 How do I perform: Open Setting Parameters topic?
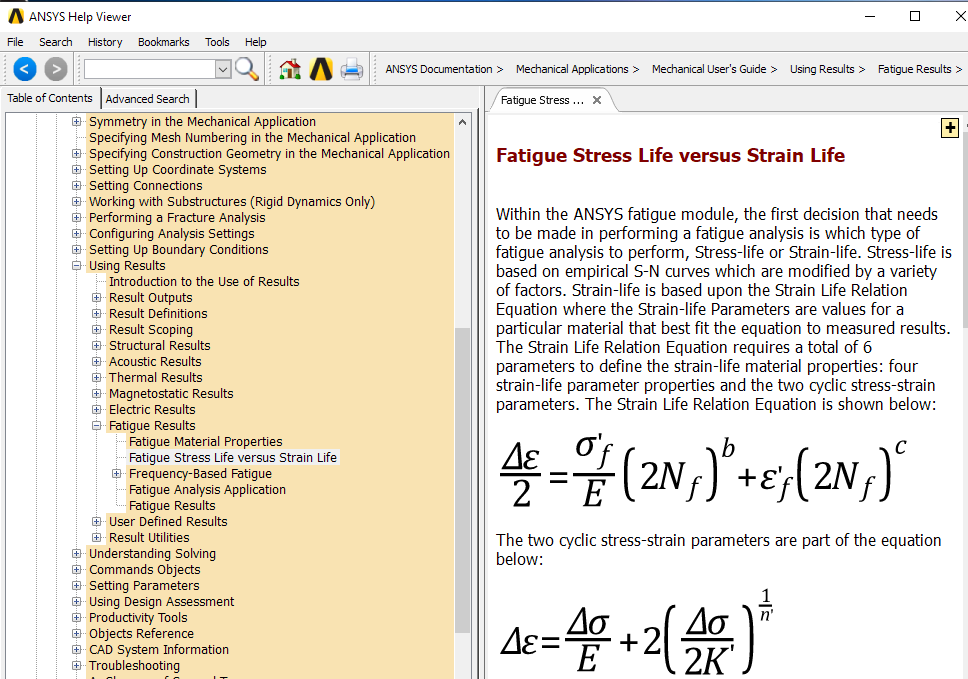144,586
